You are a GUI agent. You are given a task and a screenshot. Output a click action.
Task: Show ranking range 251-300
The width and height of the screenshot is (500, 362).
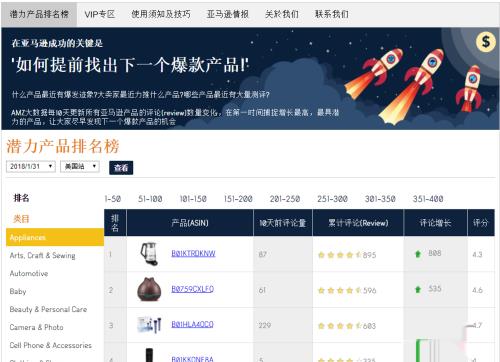point(332,199)
